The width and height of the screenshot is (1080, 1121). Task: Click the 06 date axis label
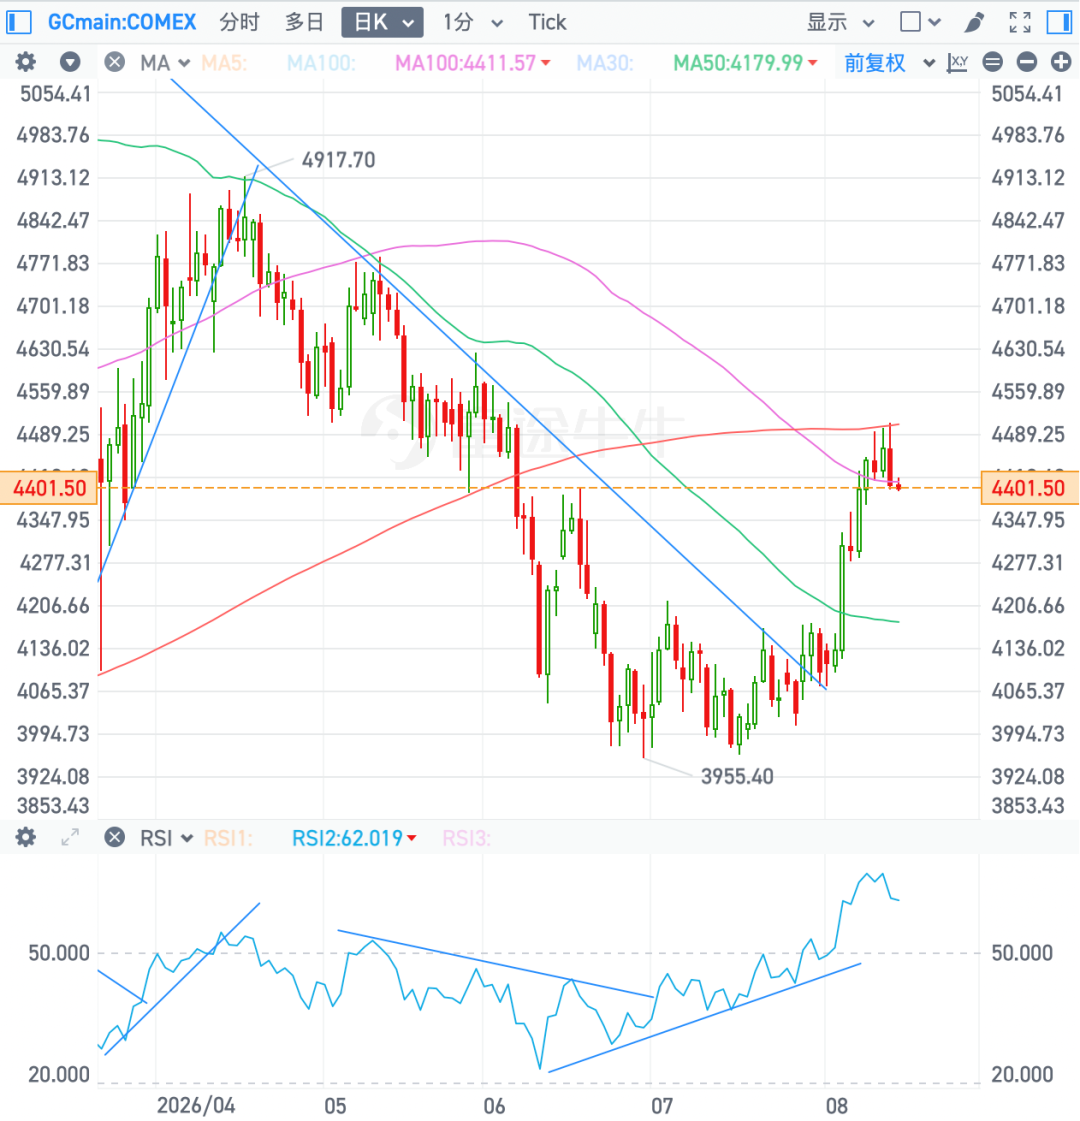pyautogui.click(x=495, y=1105)
